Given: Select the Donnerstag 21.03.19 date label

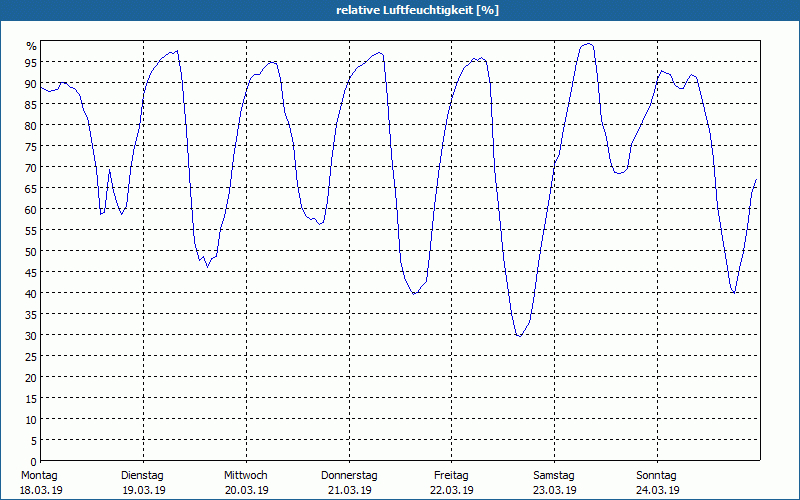Looking at the screenshot, I should tap(349, 483).
